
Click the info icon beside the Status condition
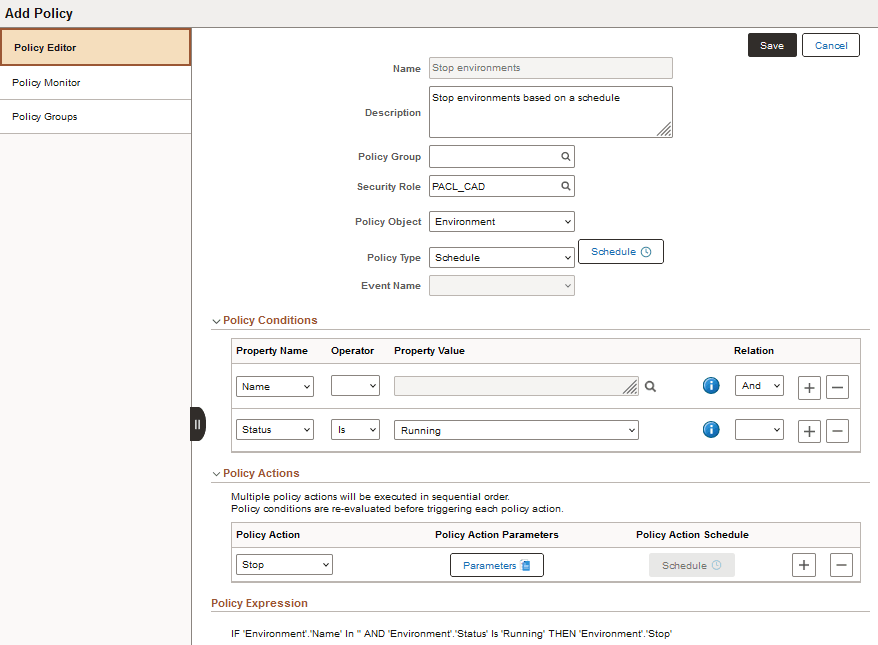tap(711, 429)
